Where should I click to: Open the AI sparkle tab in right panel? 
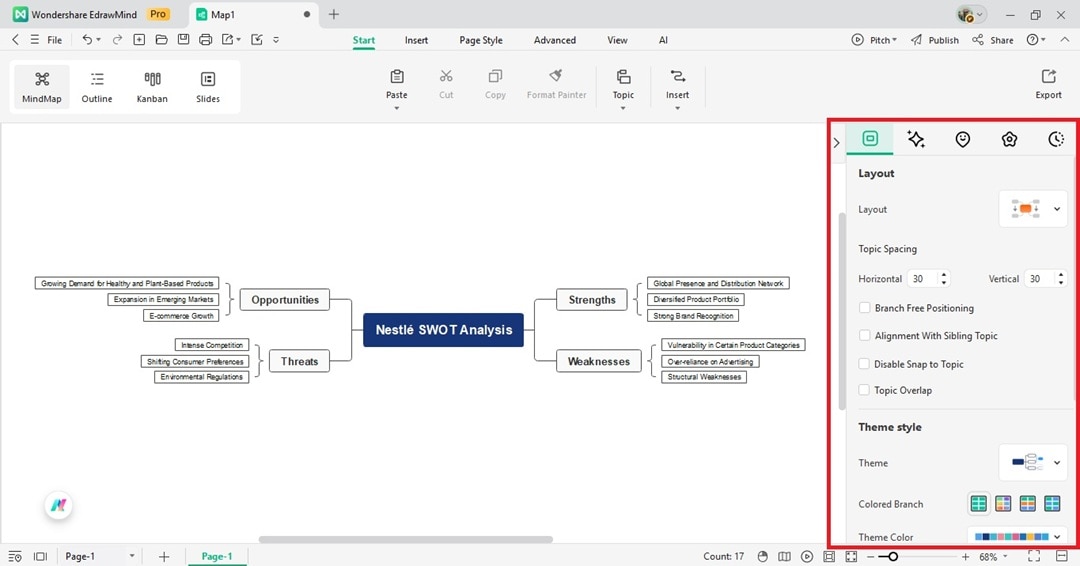(x=916, y=139)
